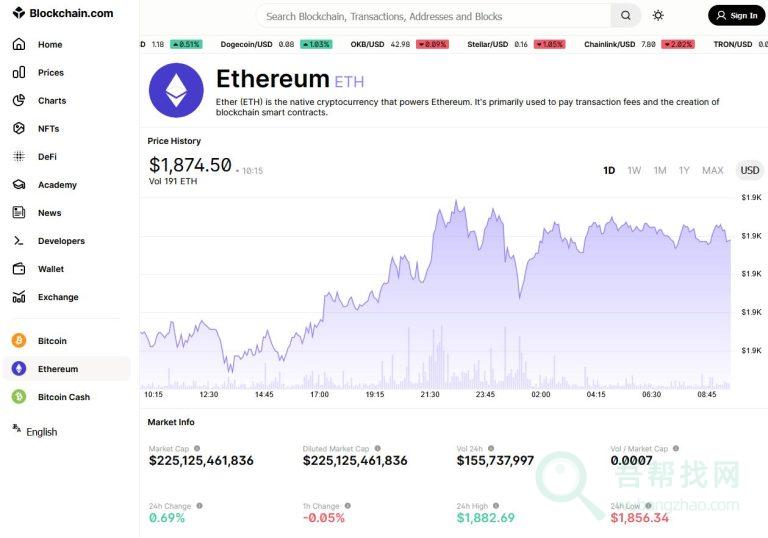Focus the blockchain search input field
This screenshot has width=768, height=538.
click(435, 16)
